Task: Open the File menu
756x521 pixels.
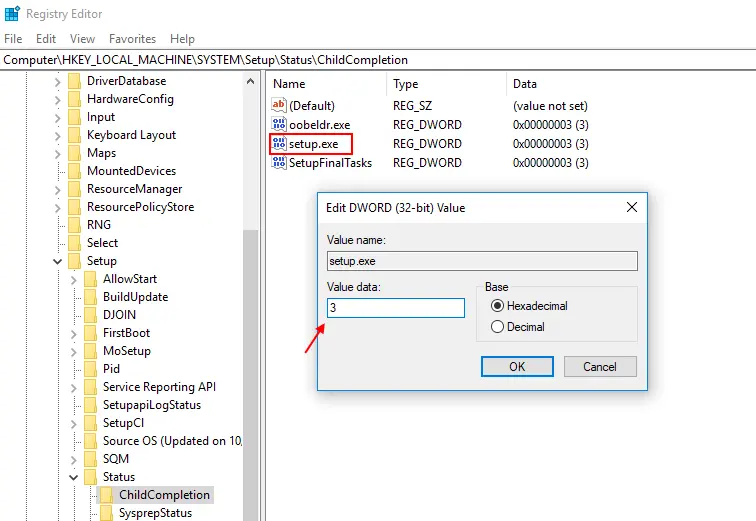Action: click(13, 39)
